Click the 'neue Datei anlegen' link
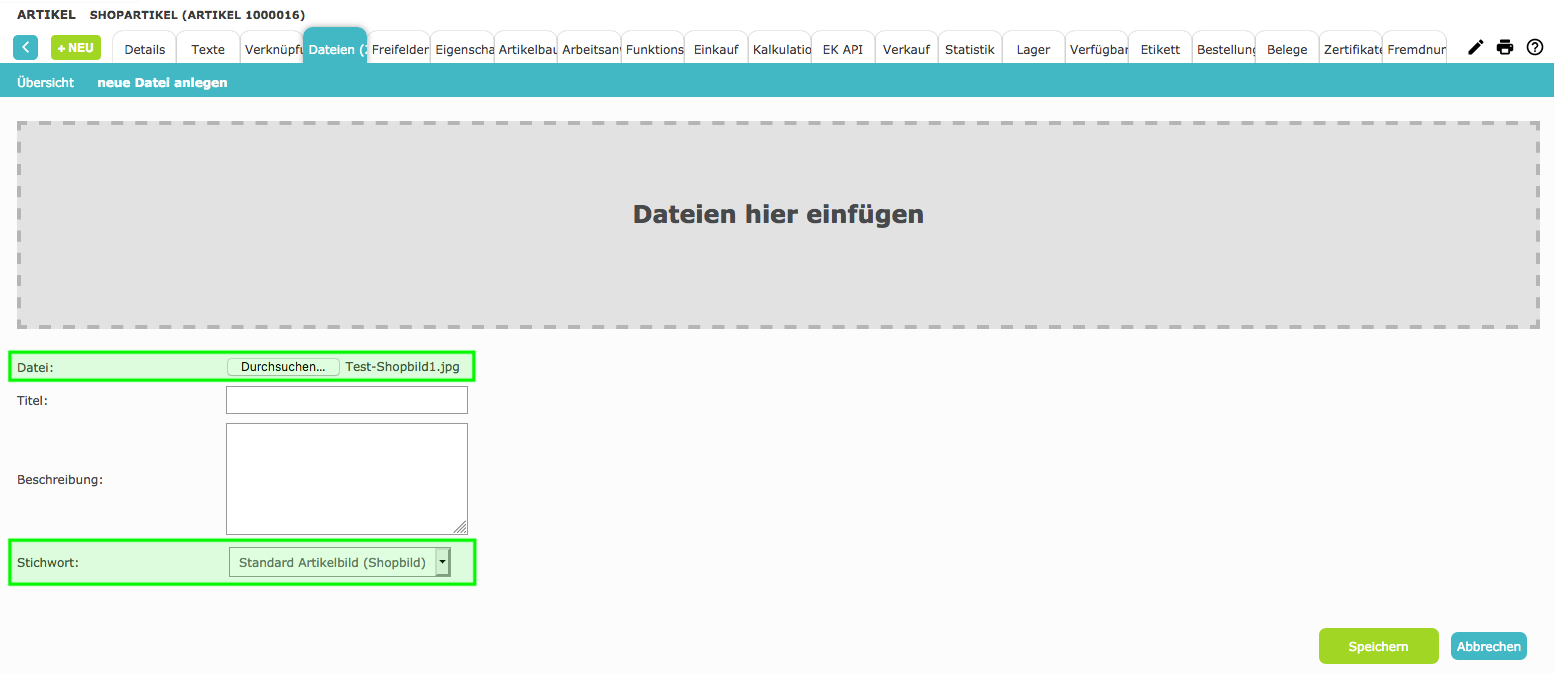 pyautogui.click(x=162, y=83)
